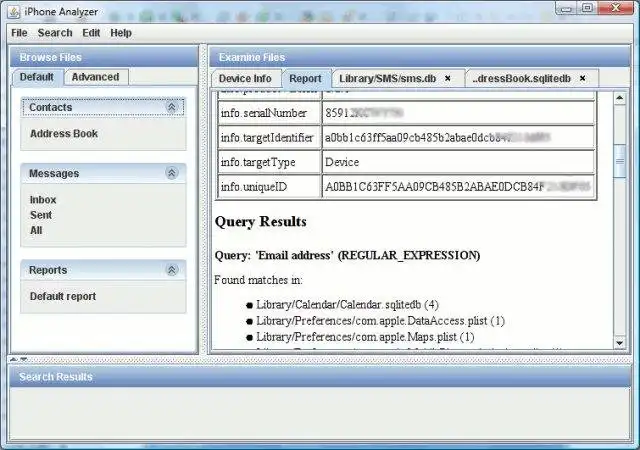Switch to the Advanced browse tab

click(x=96, y=77)
